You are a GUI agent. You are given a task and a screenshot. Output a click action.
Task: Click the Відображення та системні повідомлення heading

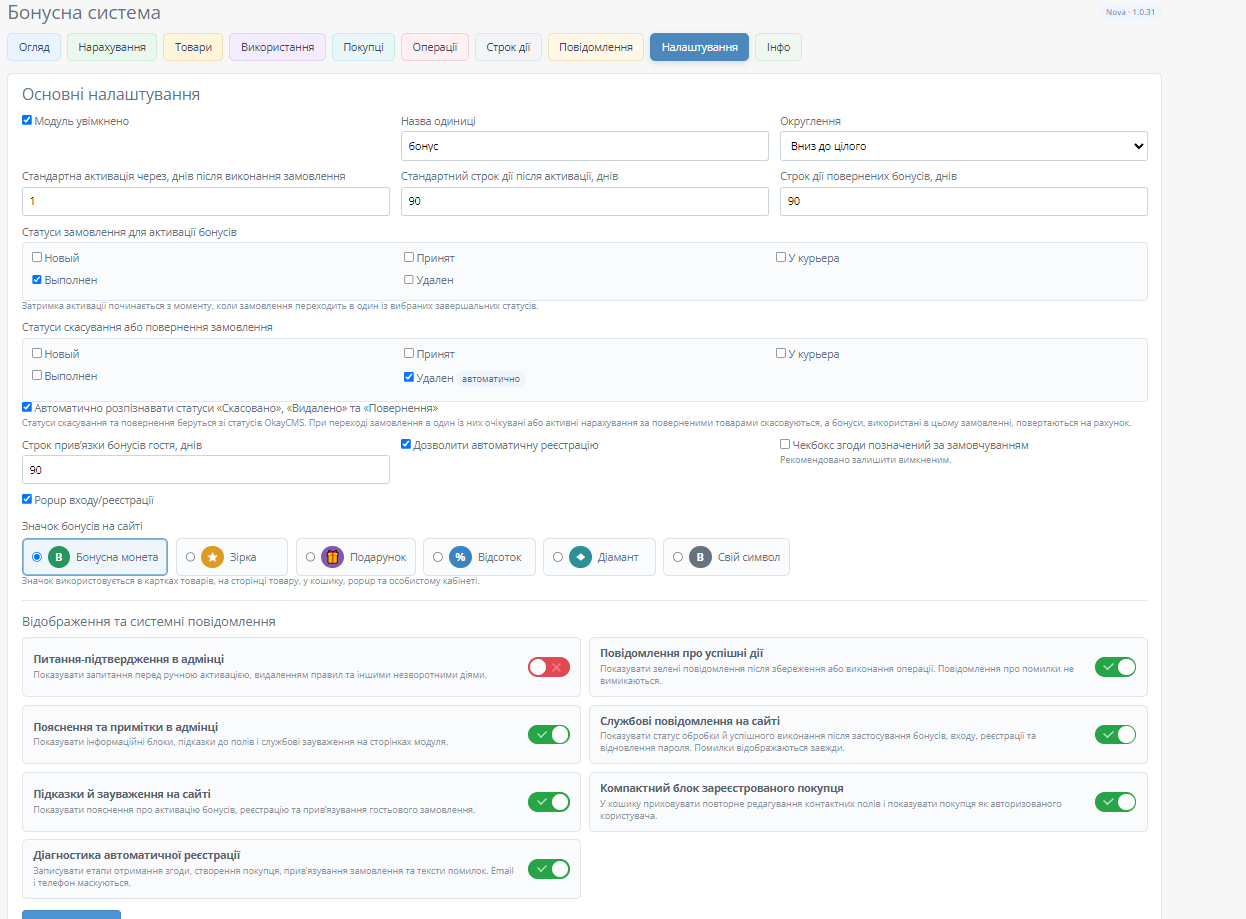[149, 621]
